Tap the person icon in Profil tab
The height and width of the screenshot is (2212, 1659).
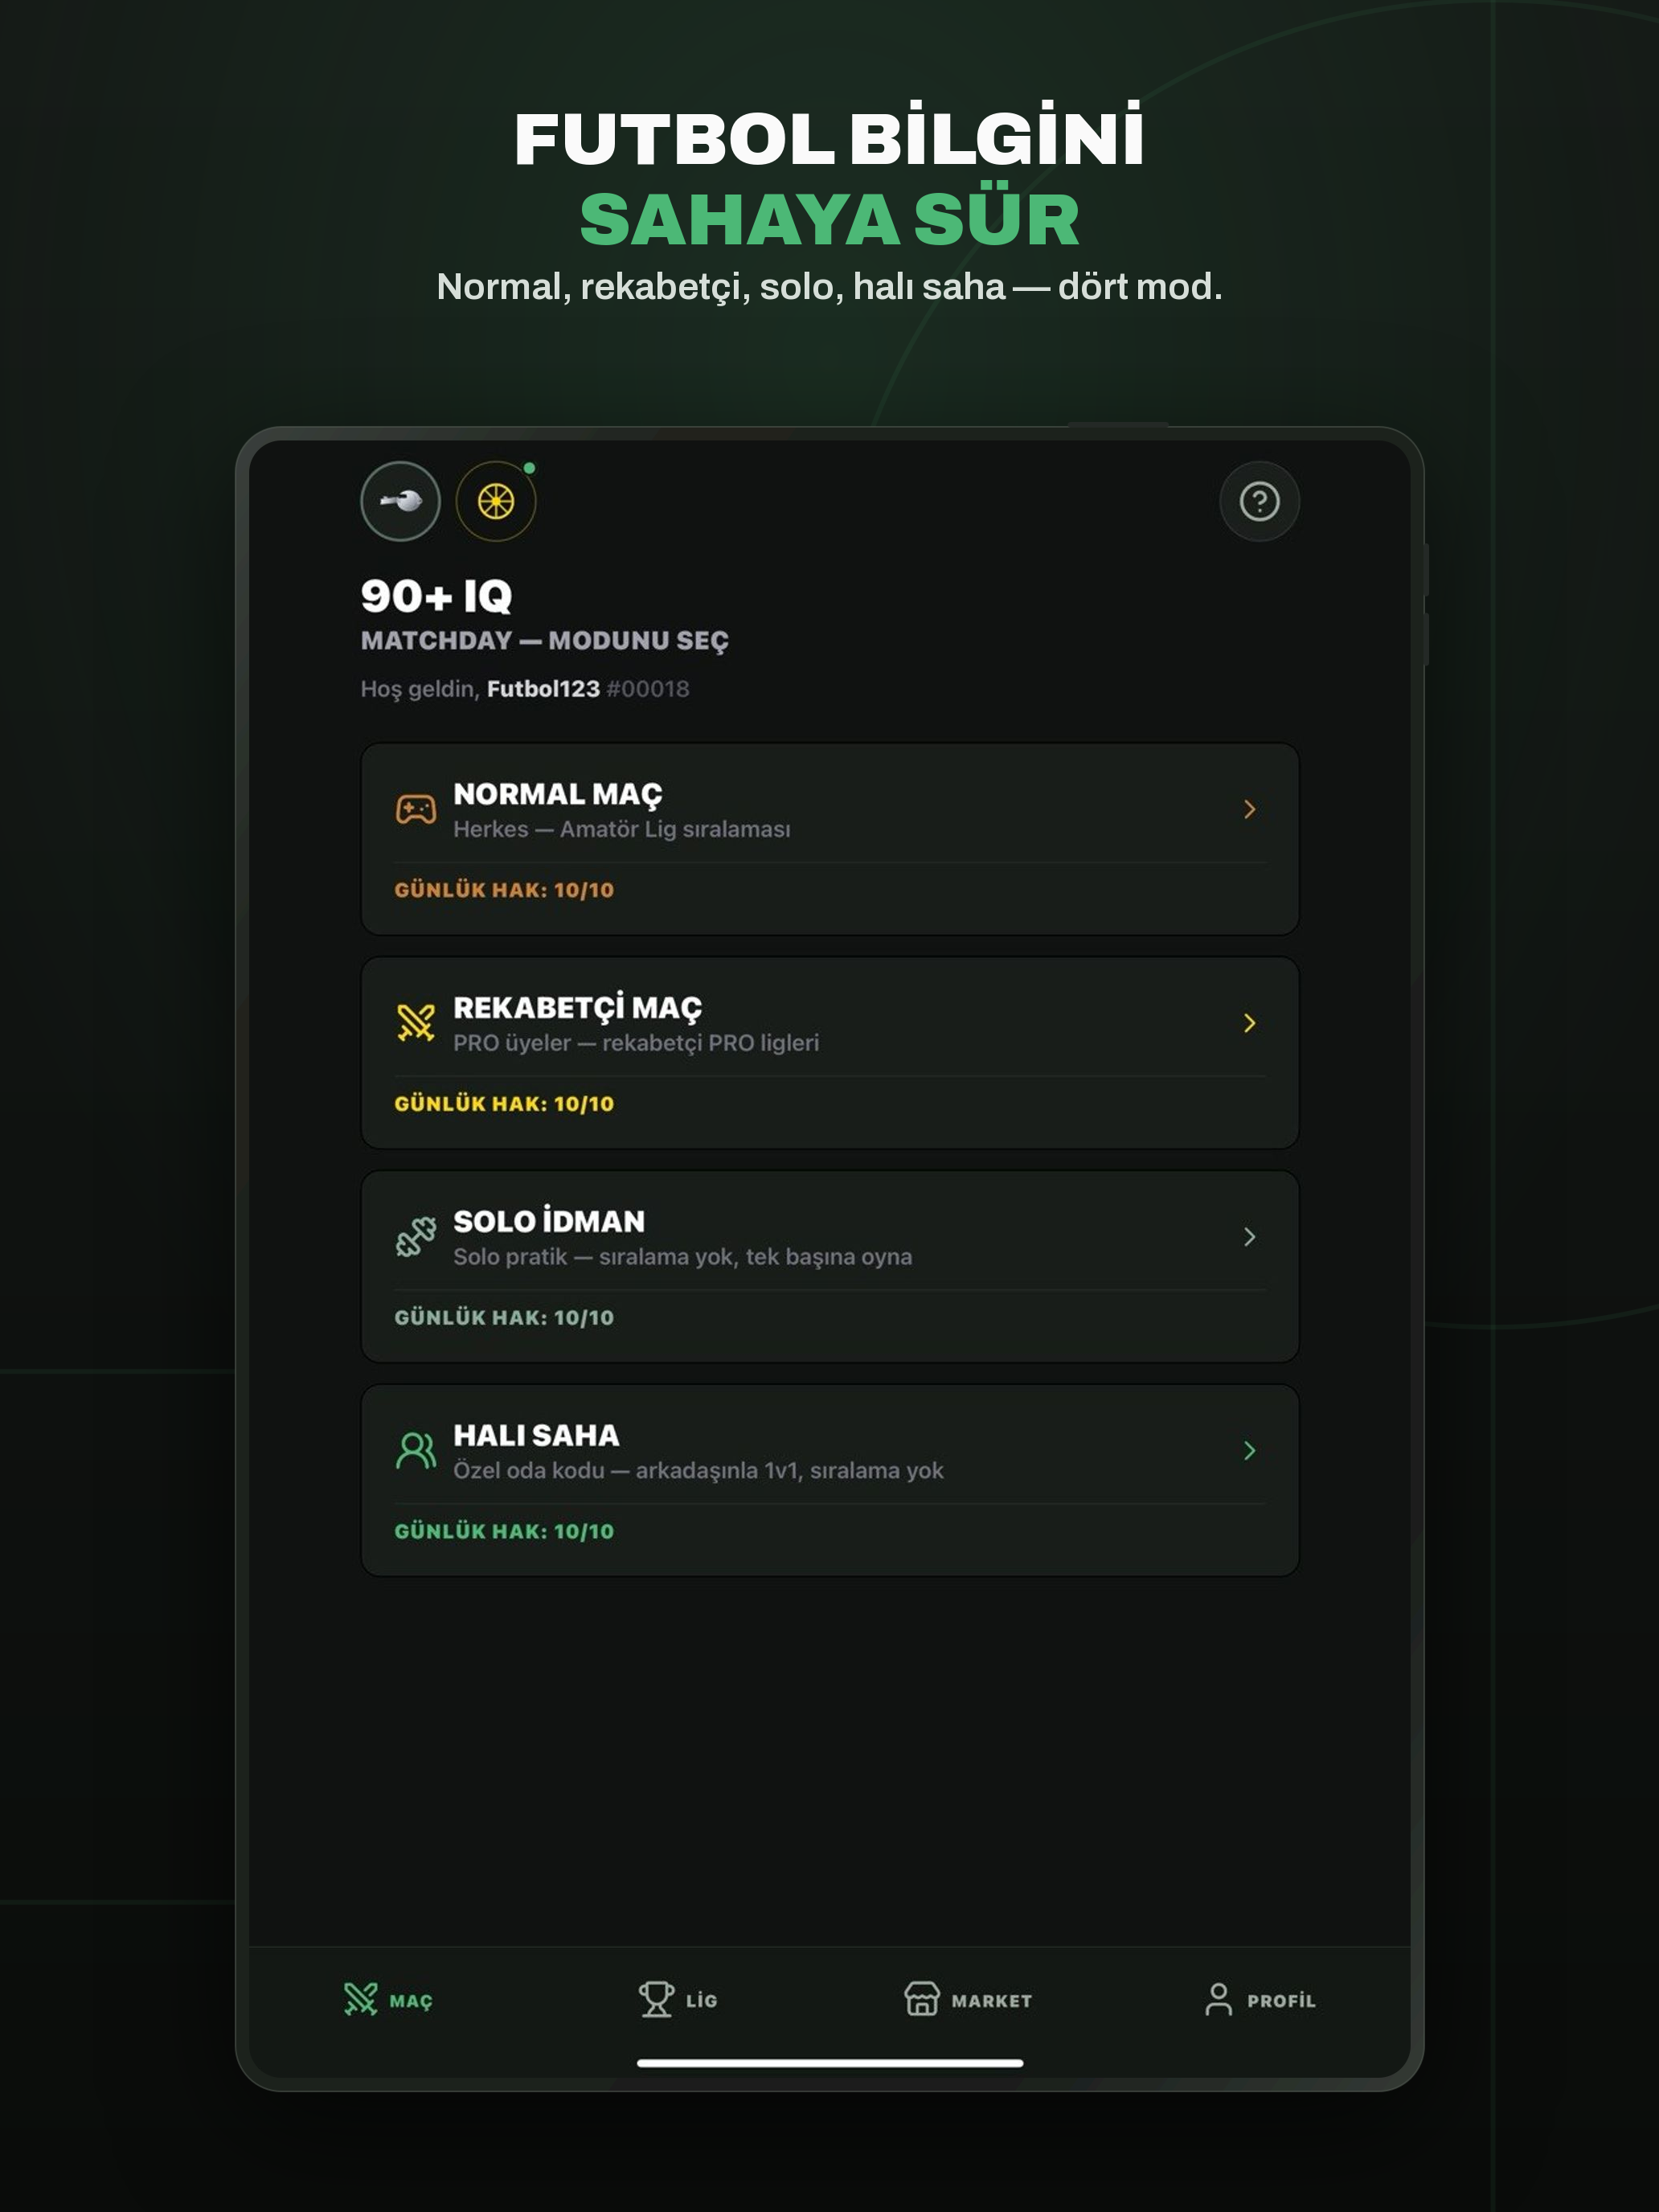[x=1218, y=1999]
